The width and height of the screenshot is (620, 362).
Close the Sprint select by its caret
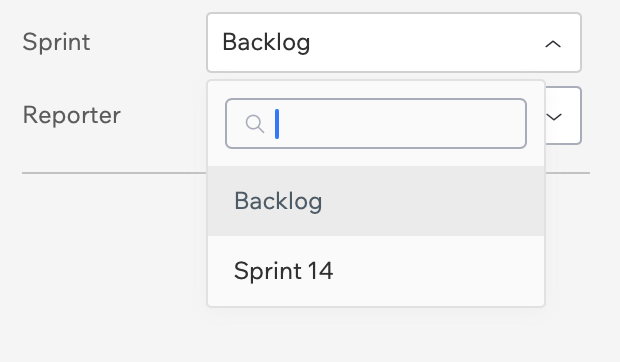(x=553, y=43)
